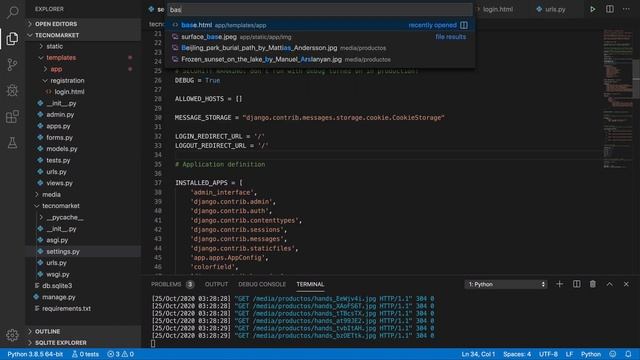
Task: Switch to login.html editor tab
Action: [497, 9]
